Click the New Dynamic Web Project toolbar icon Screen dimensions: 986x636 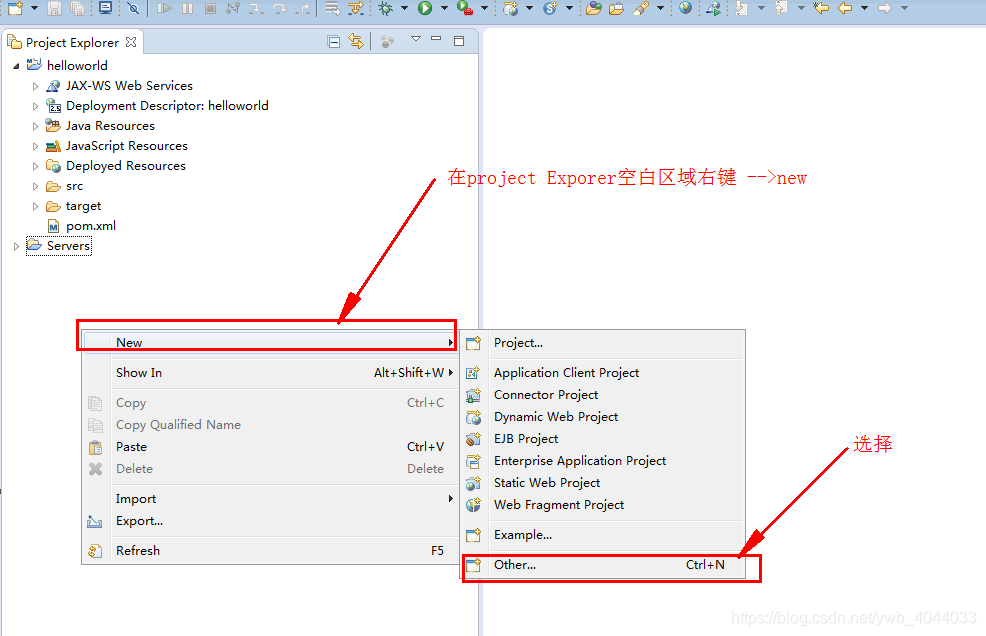tap(511, 8)
